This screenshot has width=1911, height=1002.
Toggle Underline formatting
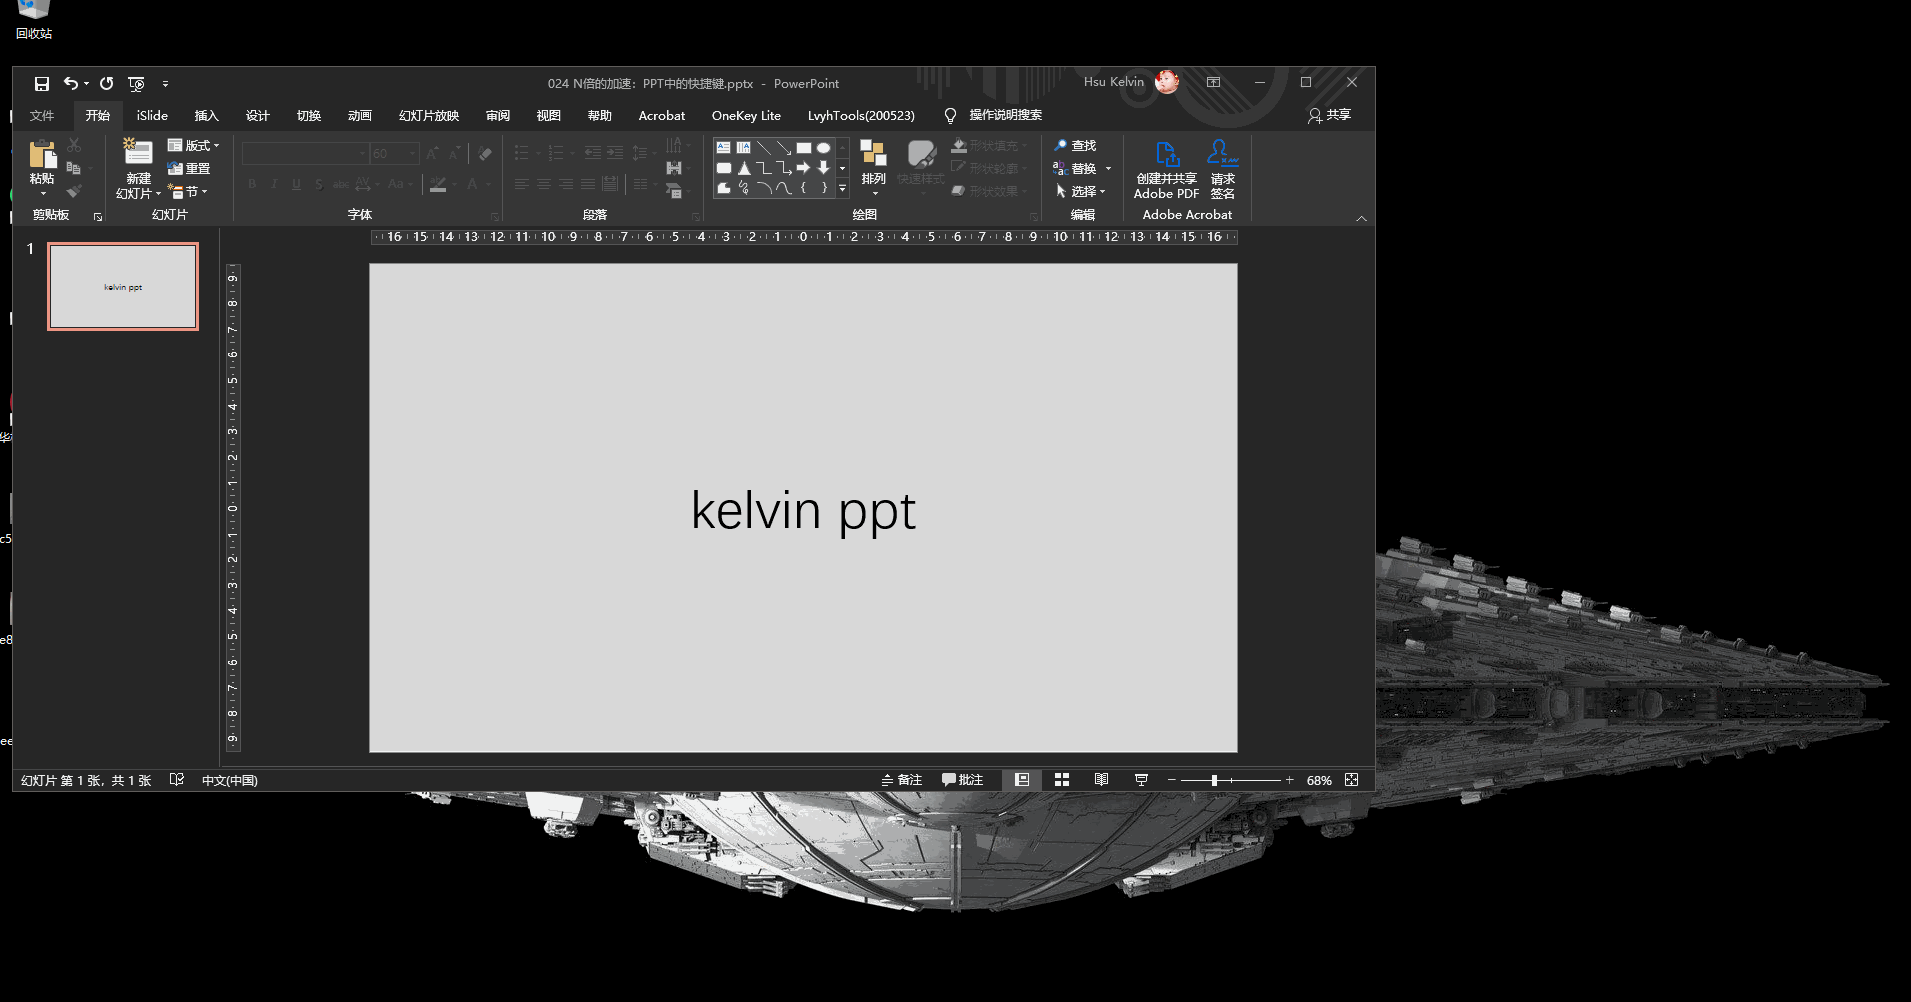point(296,184)
